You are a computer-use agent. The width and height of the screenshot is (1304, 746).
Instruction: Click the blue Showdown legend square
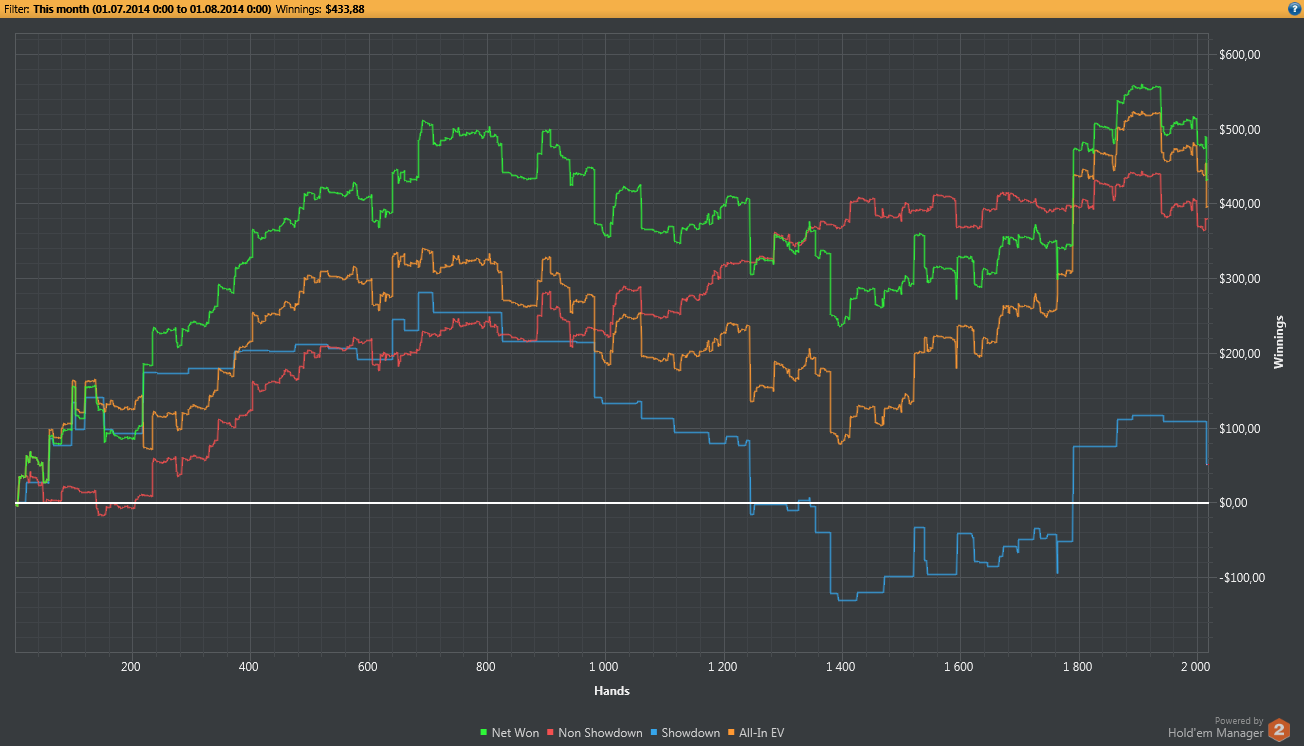[x=654, y=733]
